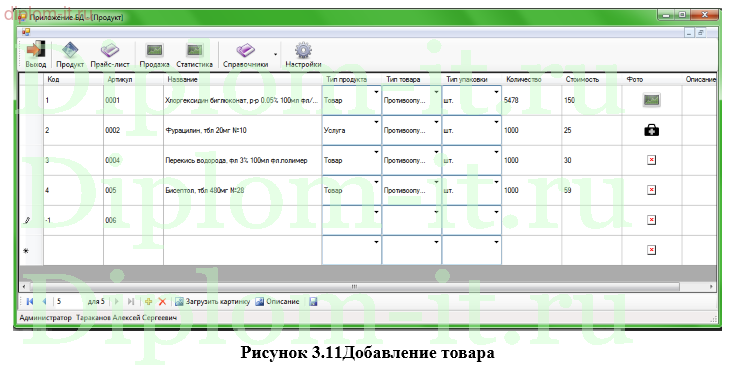Screen dimensions: 736x375
Task: Open the empty Тип товара dropdown in row 006
Action: click(x=436, y=213)
